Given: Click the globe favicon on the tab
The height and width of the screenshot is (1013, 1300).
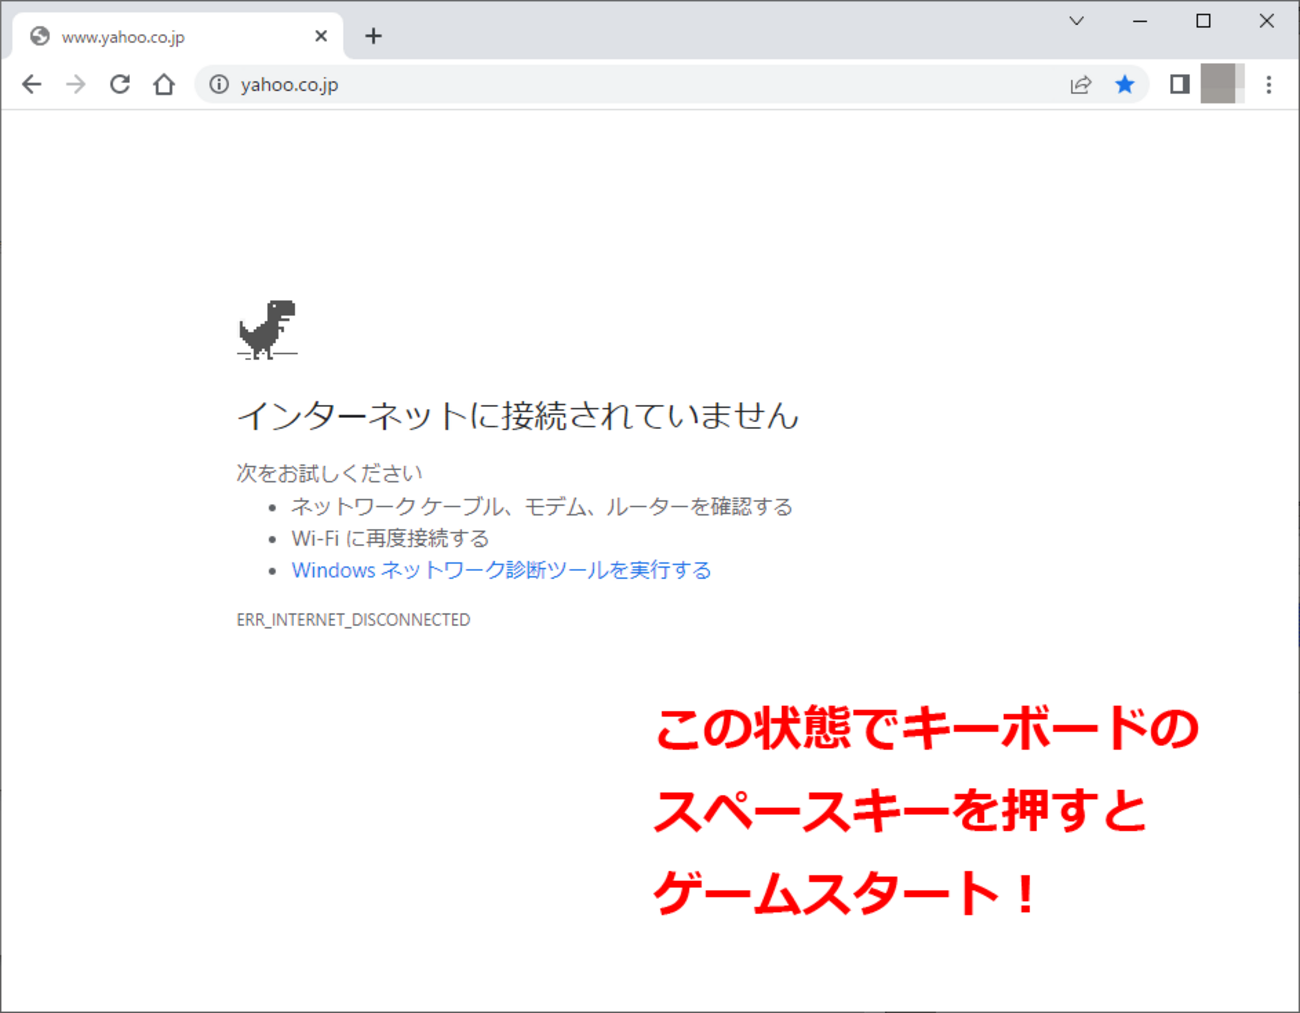Looking at the screenshot, I should [x=40, y=36].
